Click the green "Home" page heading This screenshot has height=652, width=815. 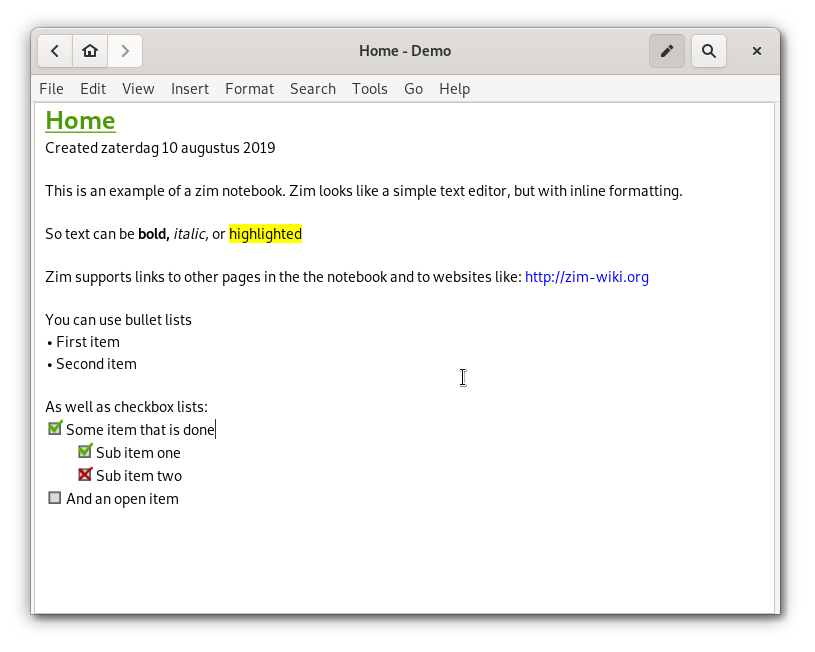pyautogui.click(x=81, y=121)
